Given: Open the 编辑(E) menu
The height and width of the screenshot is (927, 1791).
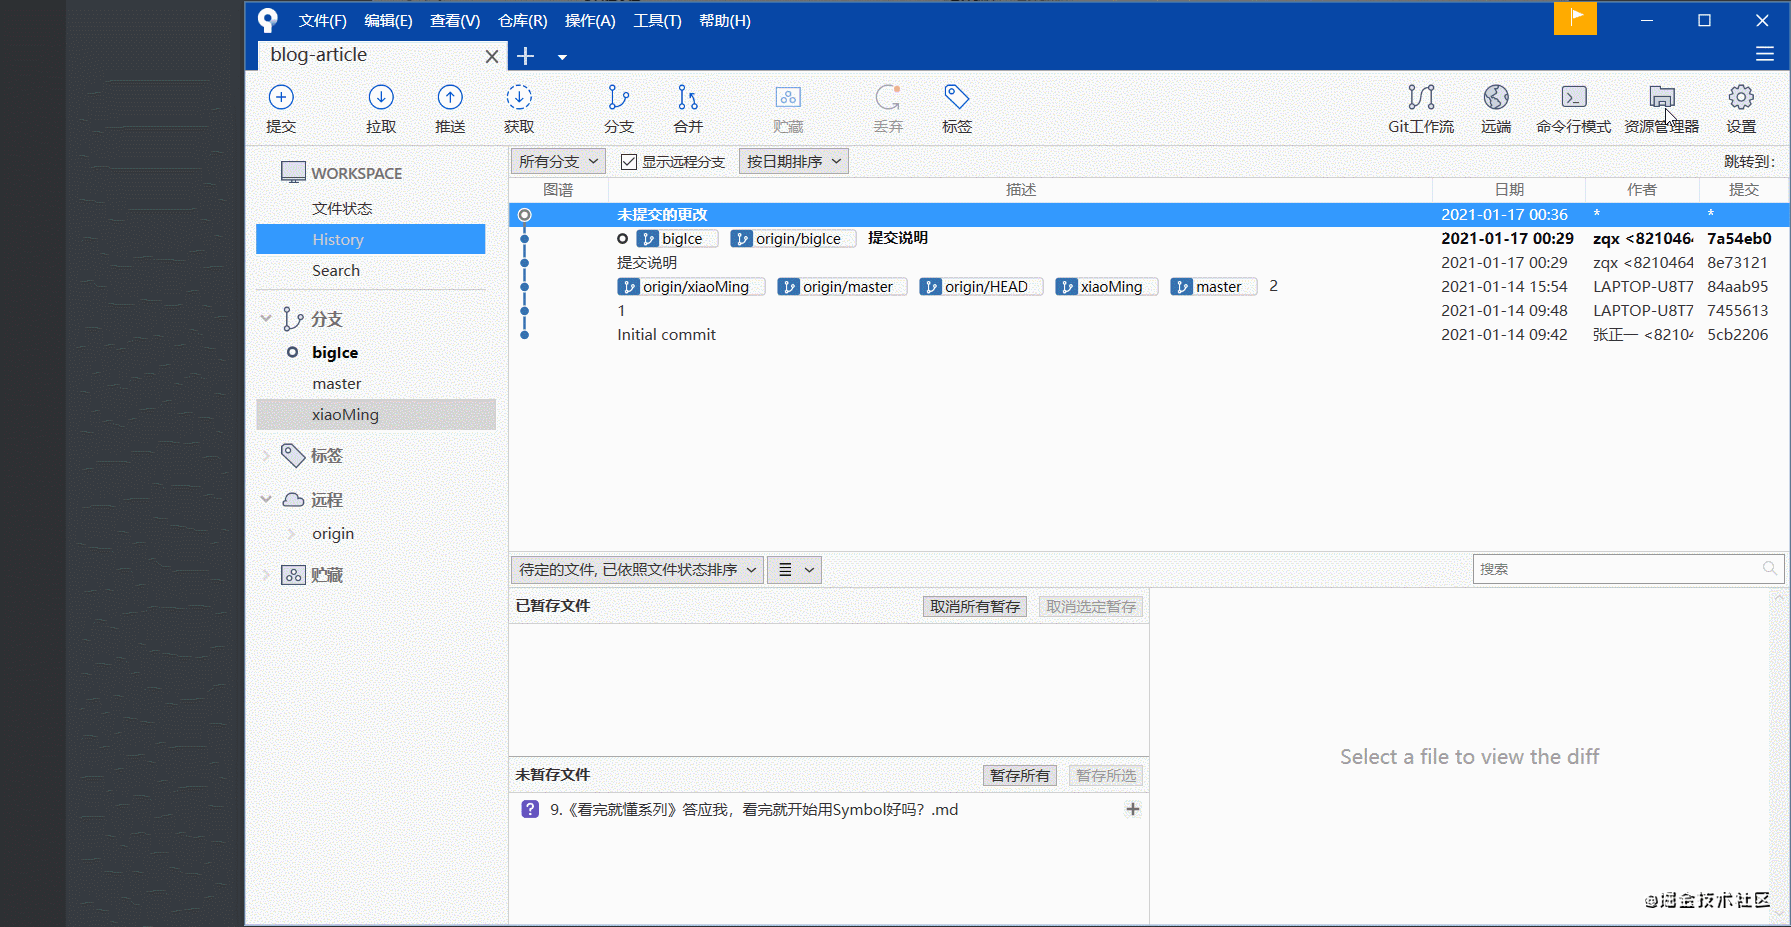Looking at the screenshot, I should [x=388, y=20].
